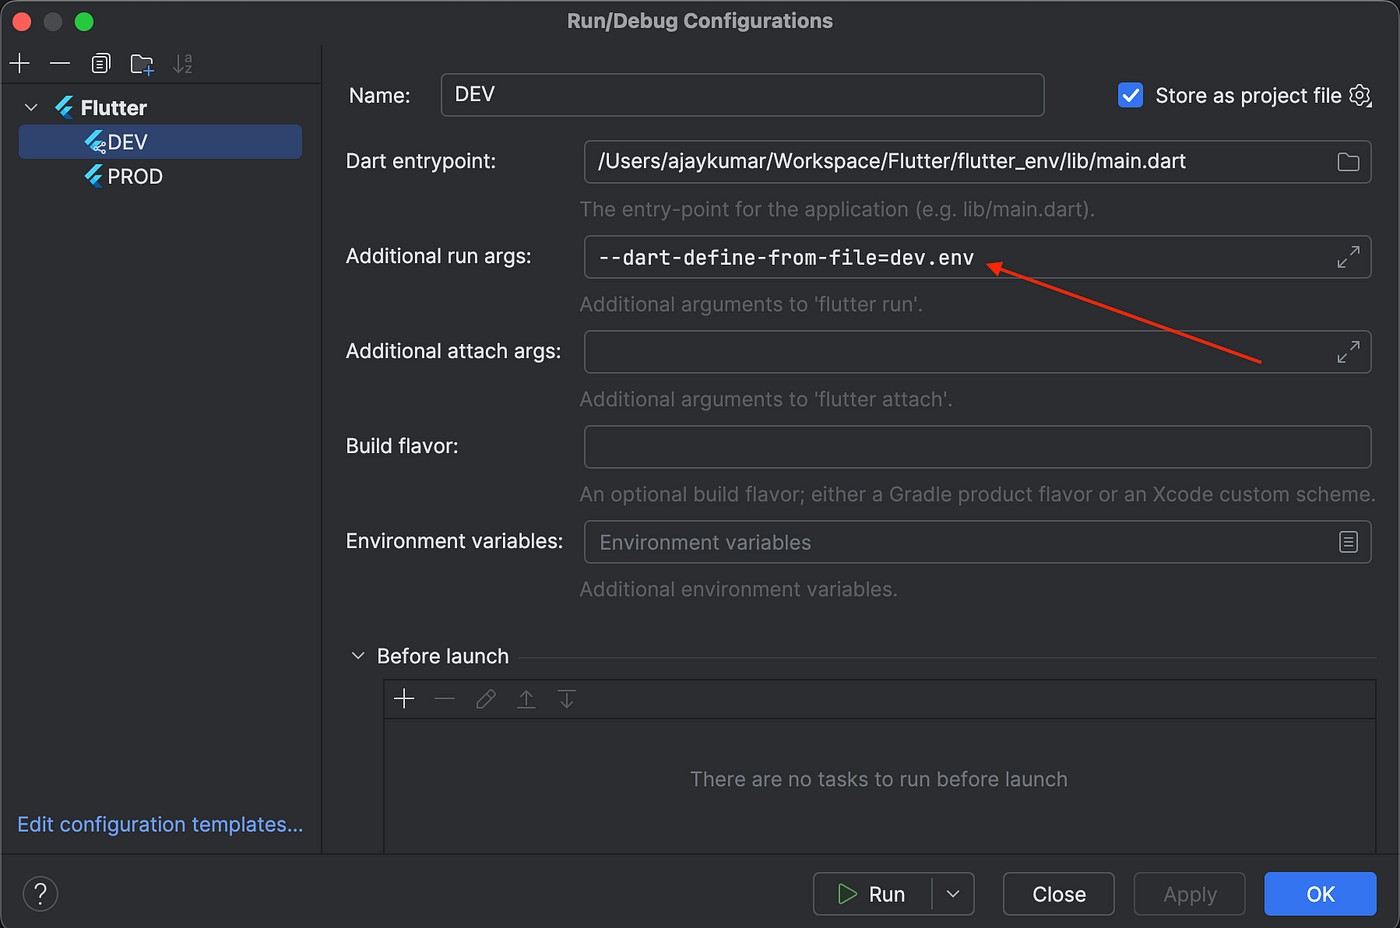Uncheck Store as project file
The width and height of the screenshot is (1400, 928).
(x=1130, y=95)
